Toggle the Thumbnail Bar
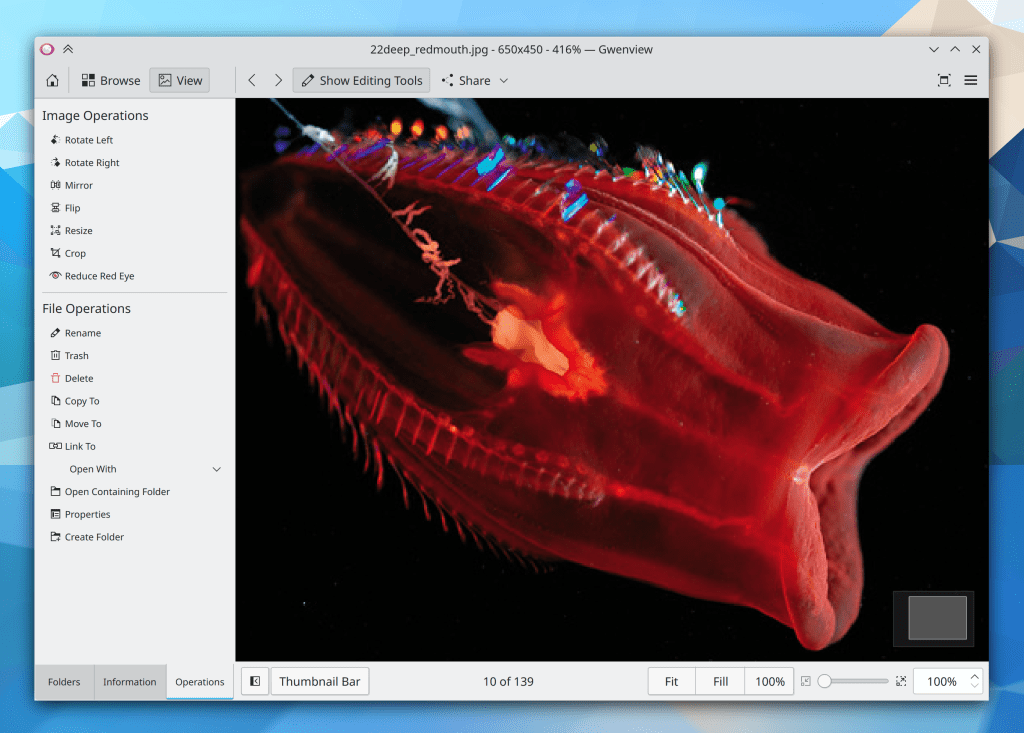This screenshot has width=1024, height=733. pos(319,682)
